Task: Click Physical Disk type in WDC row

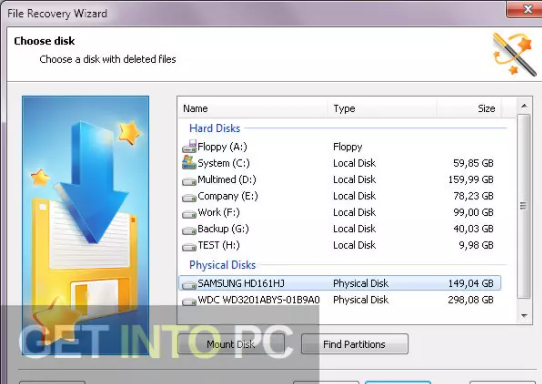Action: tap(361, 300)
